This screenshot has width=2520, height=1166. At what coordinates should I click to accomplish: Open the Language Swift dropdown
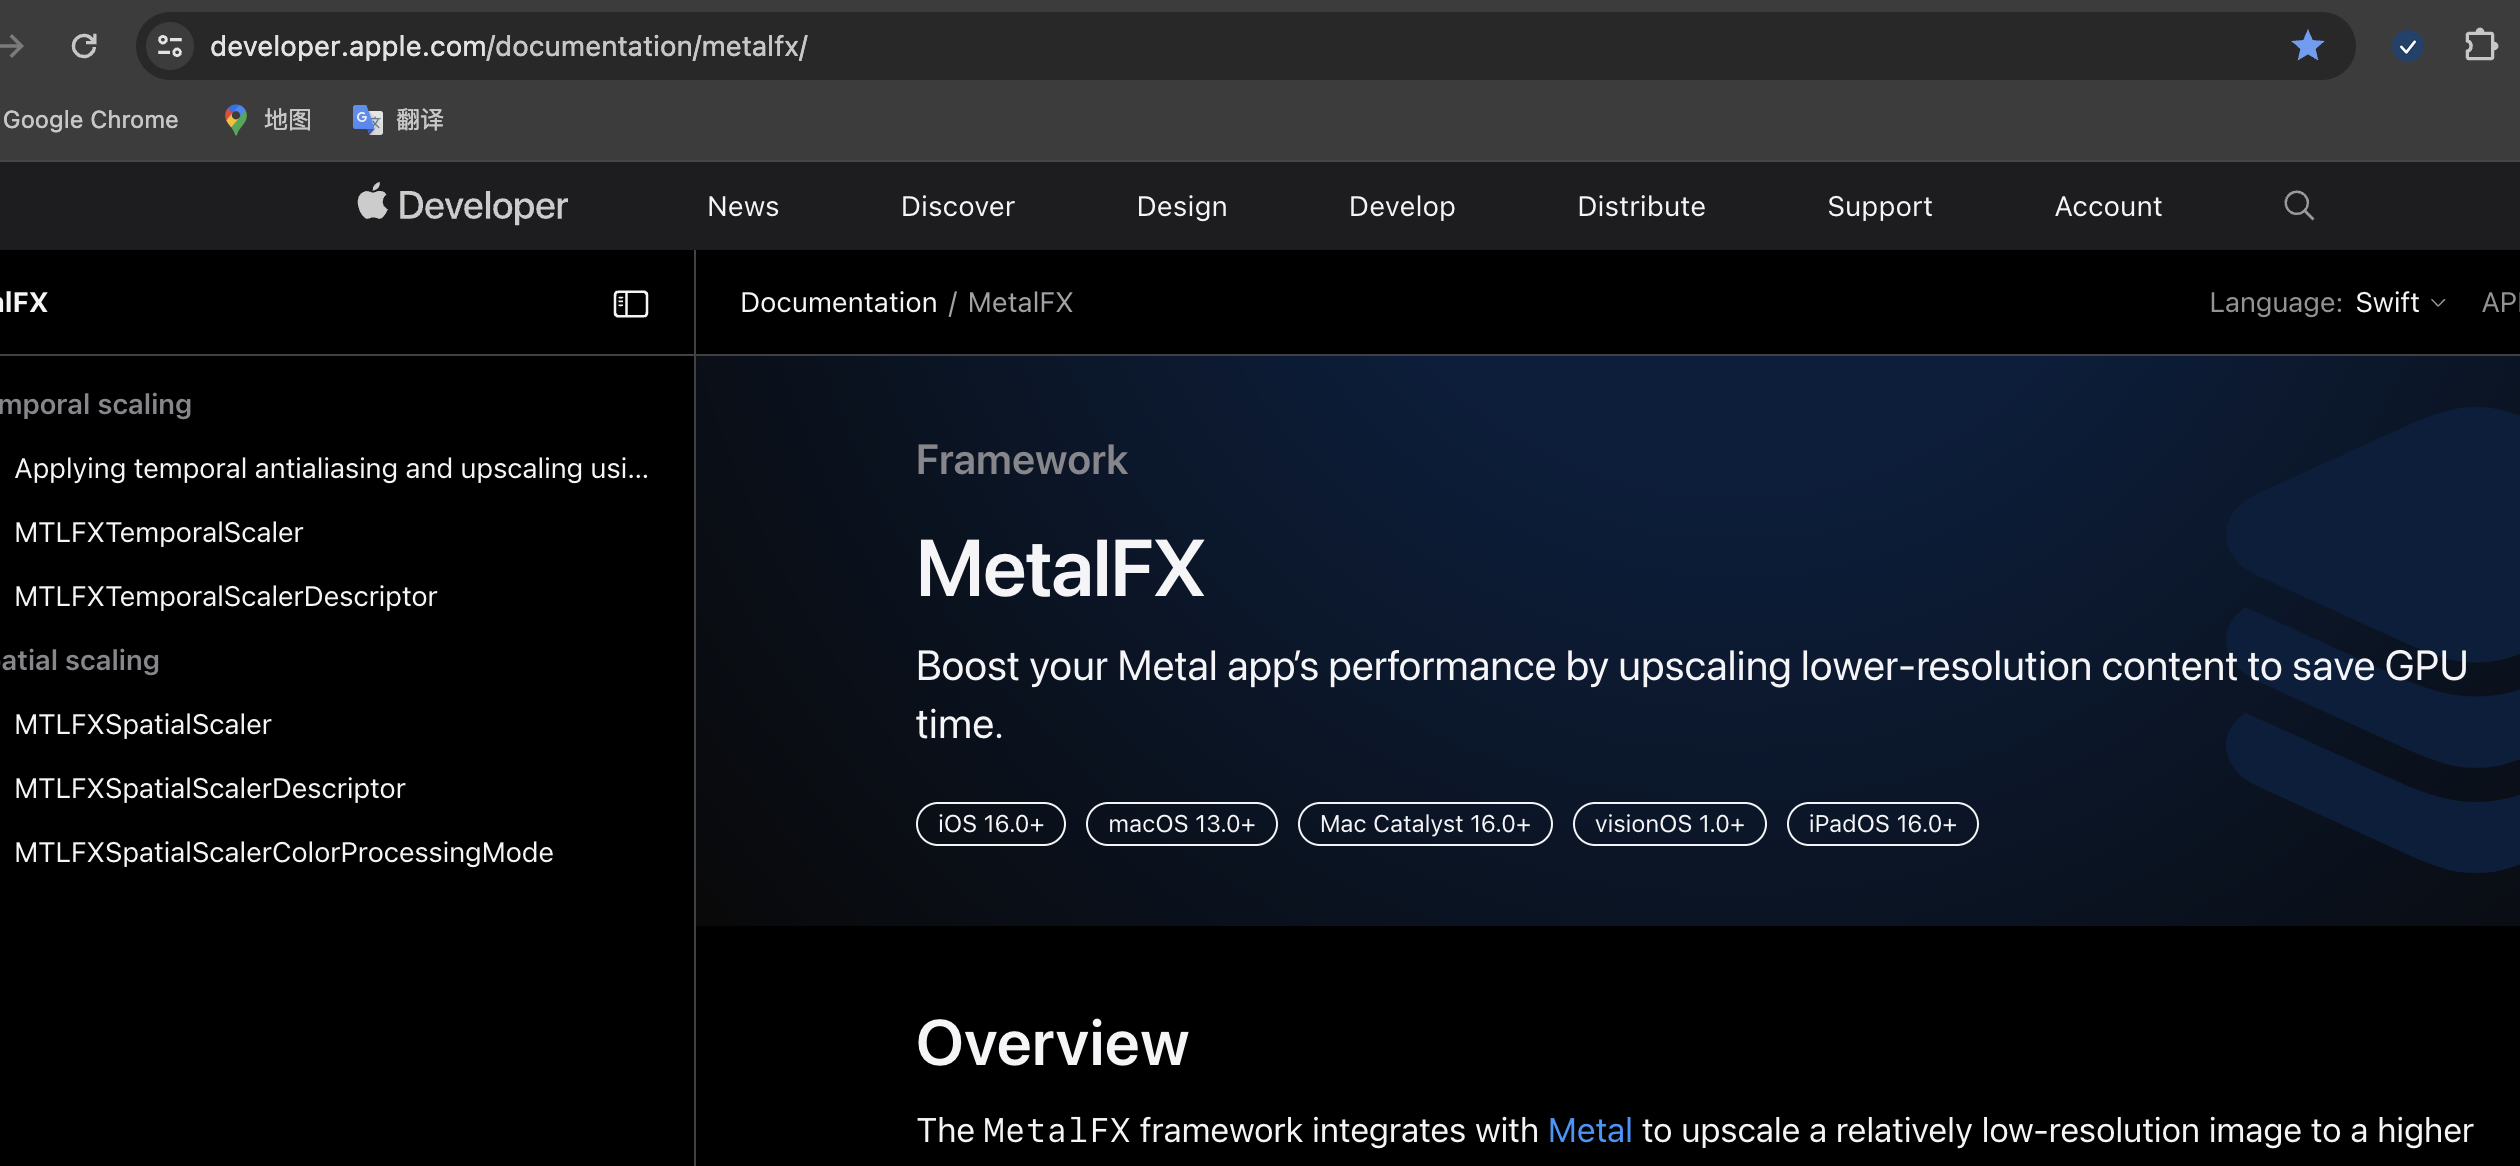(2400, 302)
